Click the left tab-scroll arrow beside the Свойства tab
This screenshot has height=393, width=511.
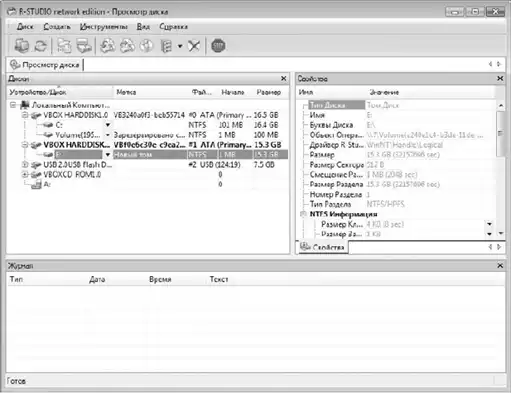click(490, 247)
